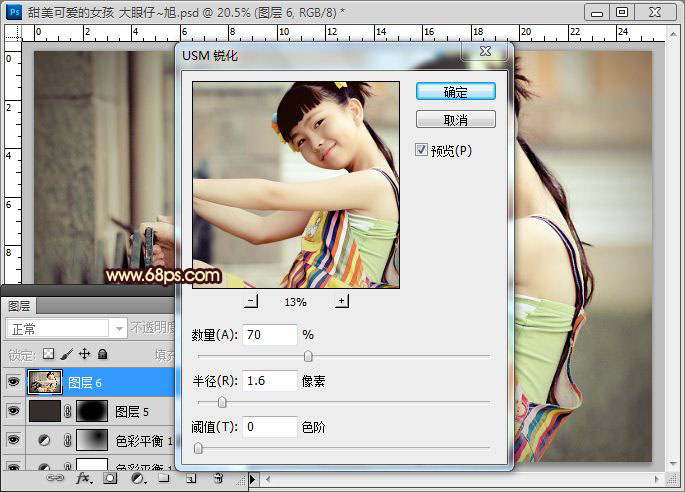
Task: Switch to the 图层 panel tab
Action: click(x=20, y=306)
